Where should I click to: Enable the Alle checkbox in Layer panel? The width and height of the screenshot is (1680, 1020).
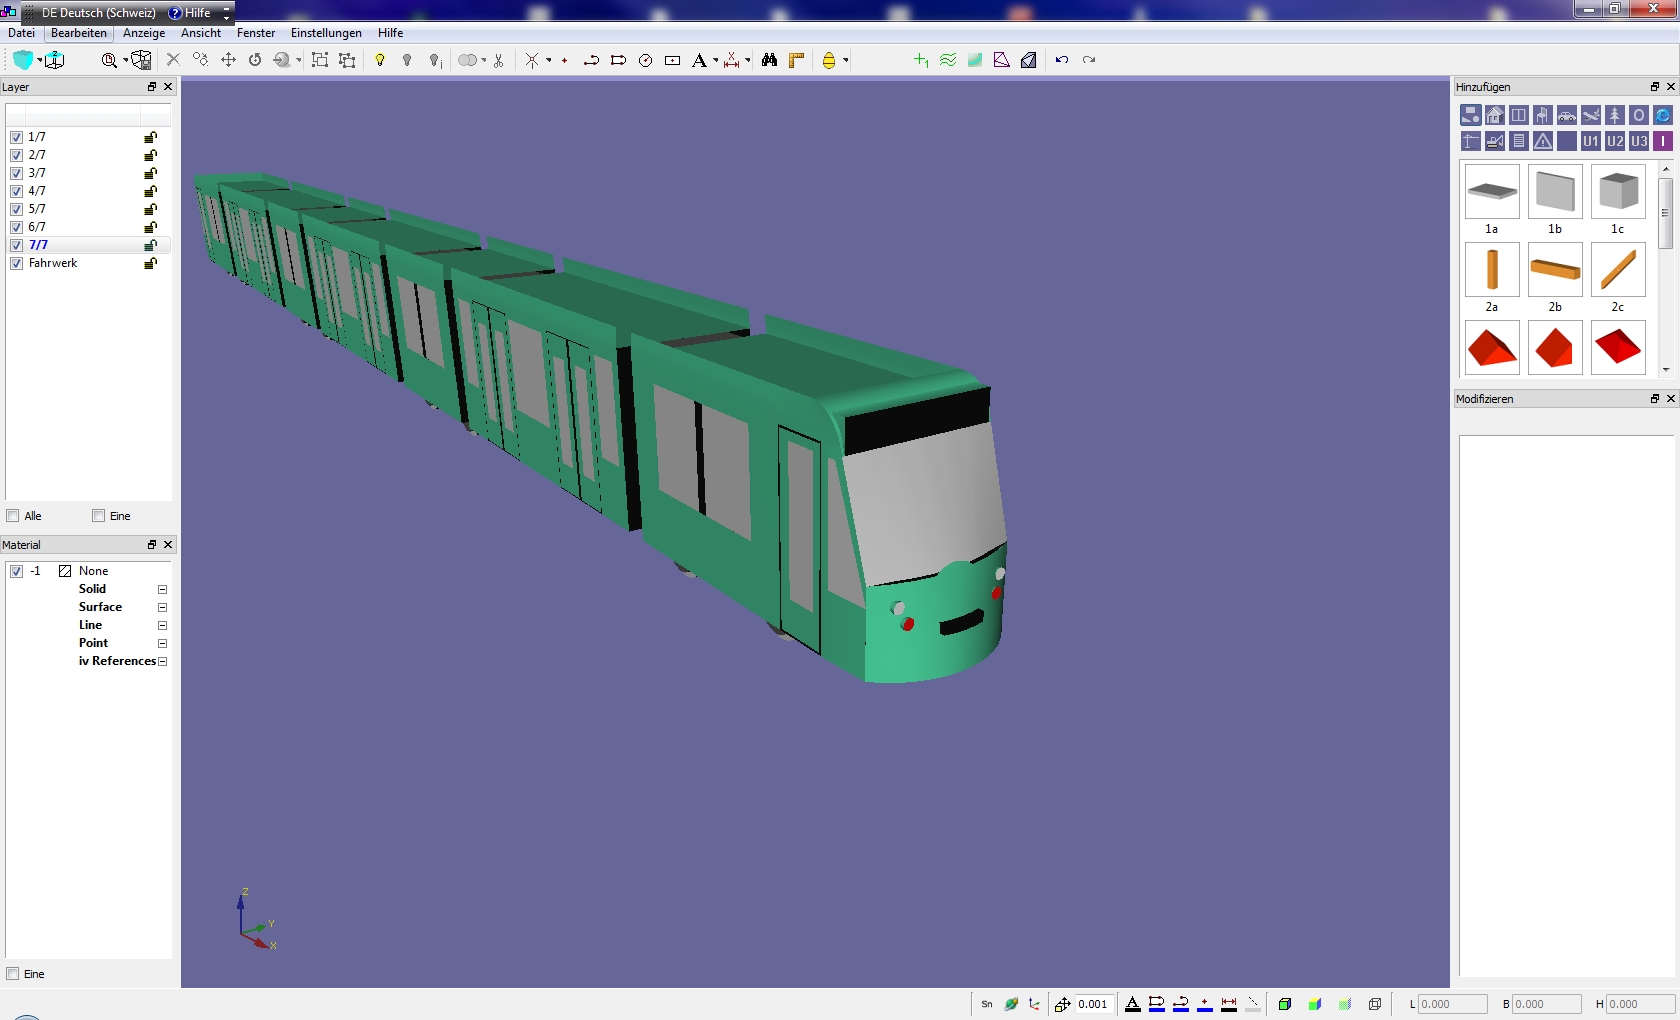point(13,516)
